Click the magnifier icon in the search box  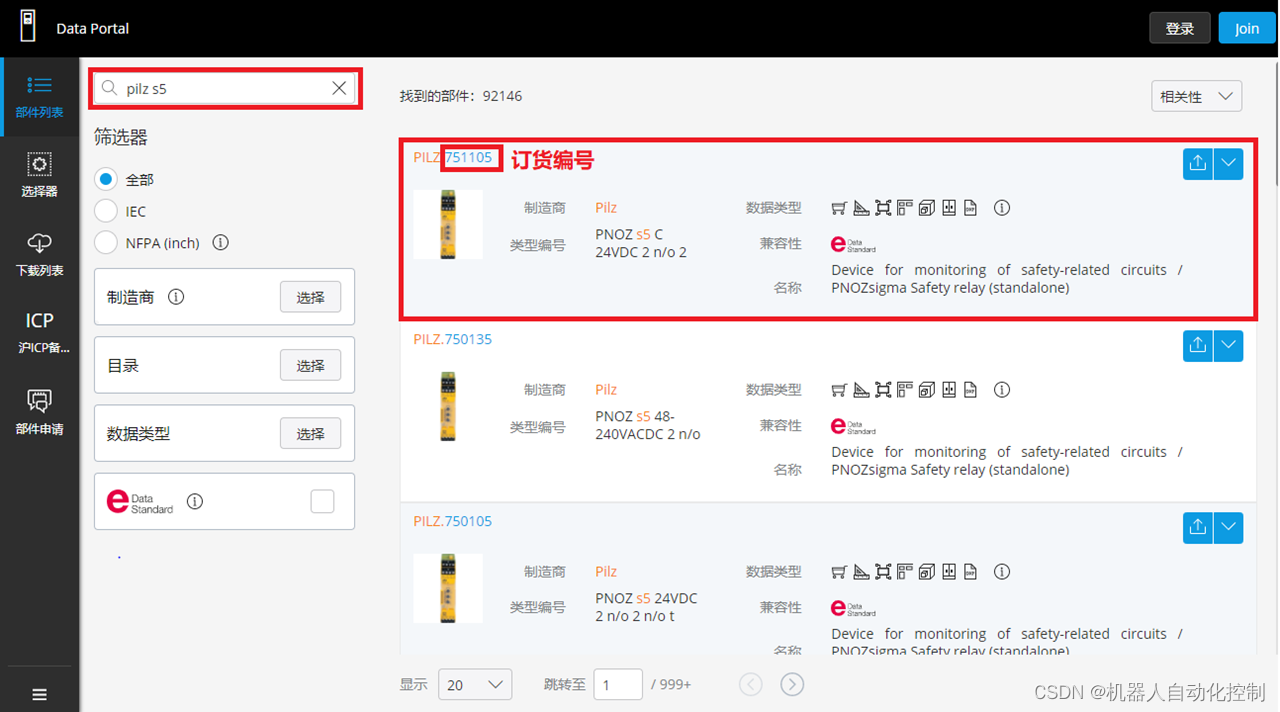(x=110, y=88)
